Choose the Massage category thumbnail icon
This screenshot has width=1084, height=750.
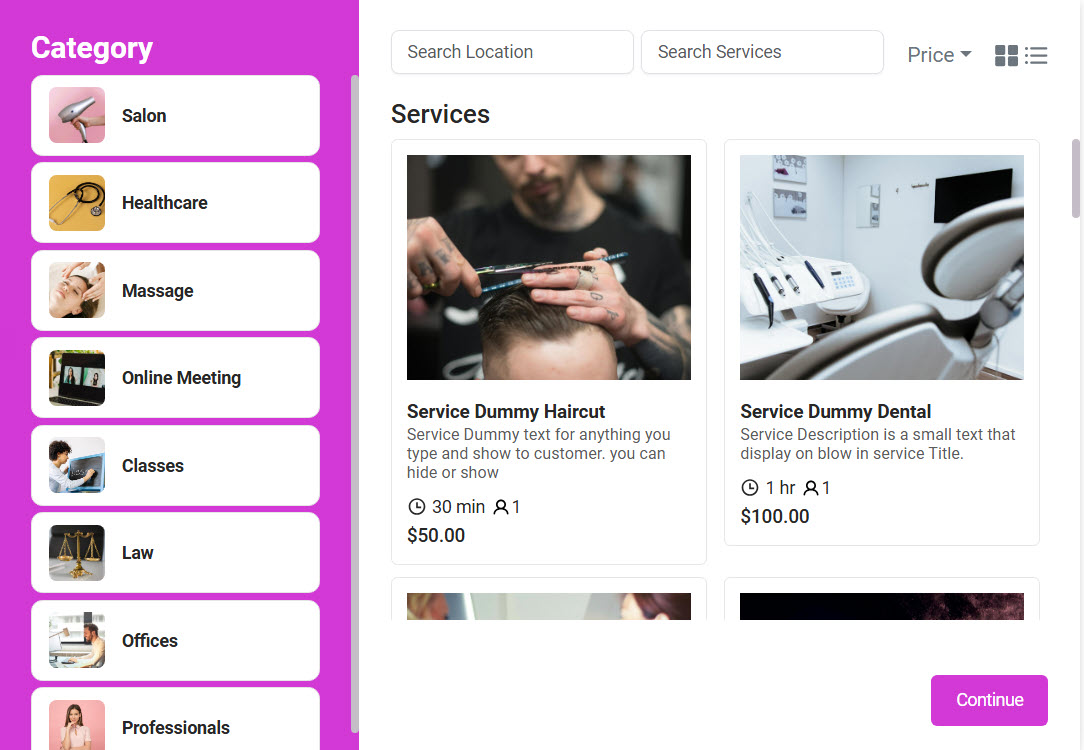(77, 290)
